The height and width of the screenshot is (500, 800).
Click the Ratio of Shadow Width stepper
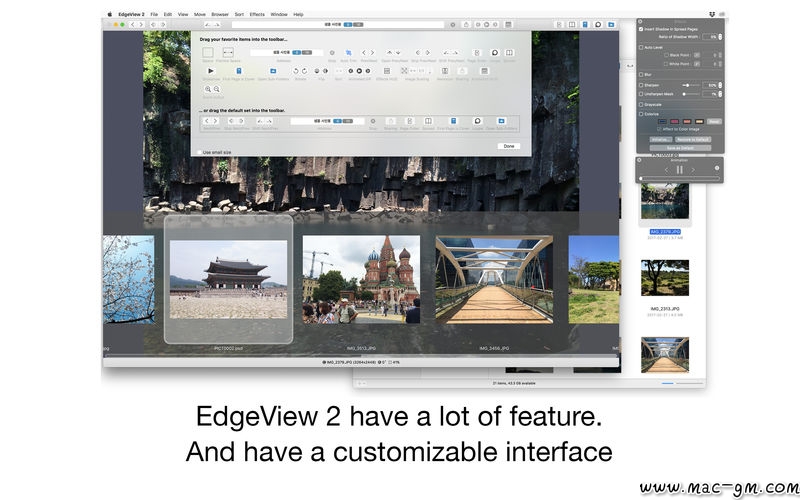click(x=720, y=37)
